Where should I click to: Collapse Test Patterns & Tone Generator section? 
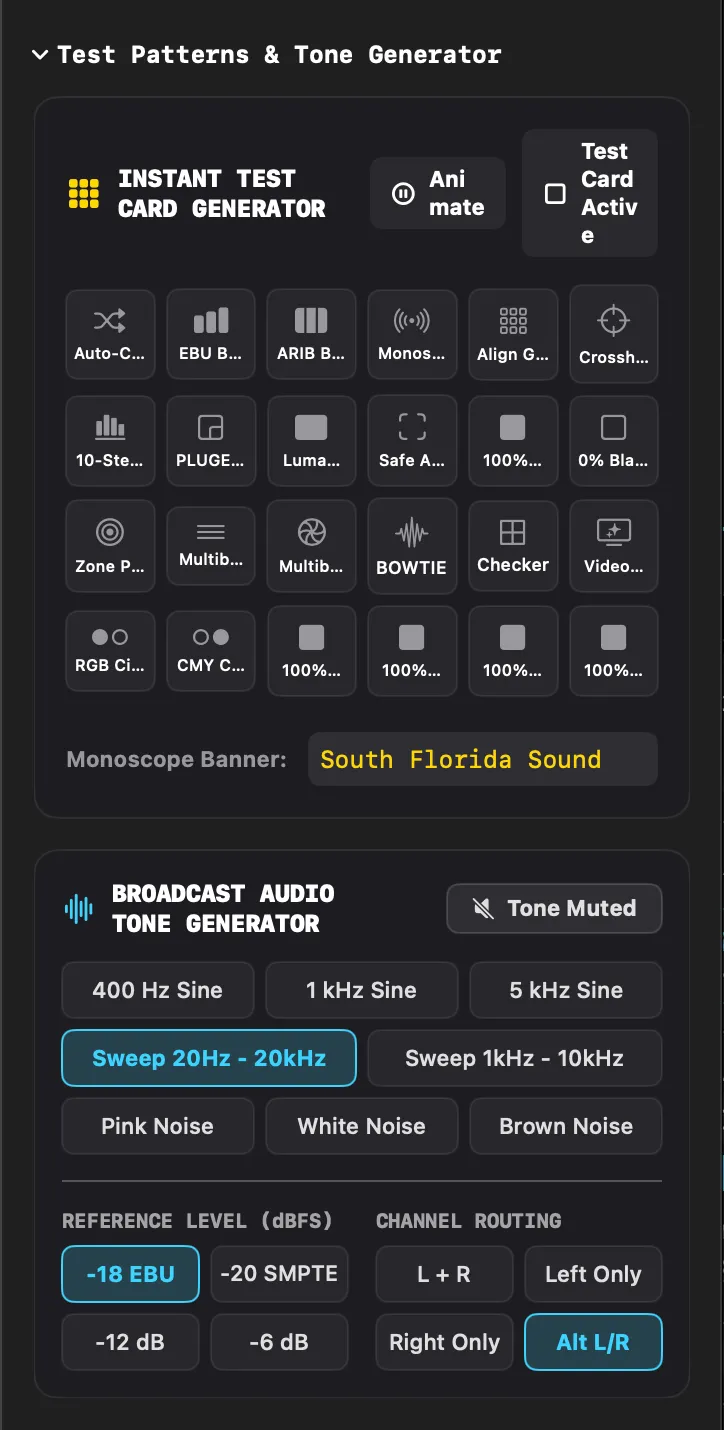click(x=40, y=55)
